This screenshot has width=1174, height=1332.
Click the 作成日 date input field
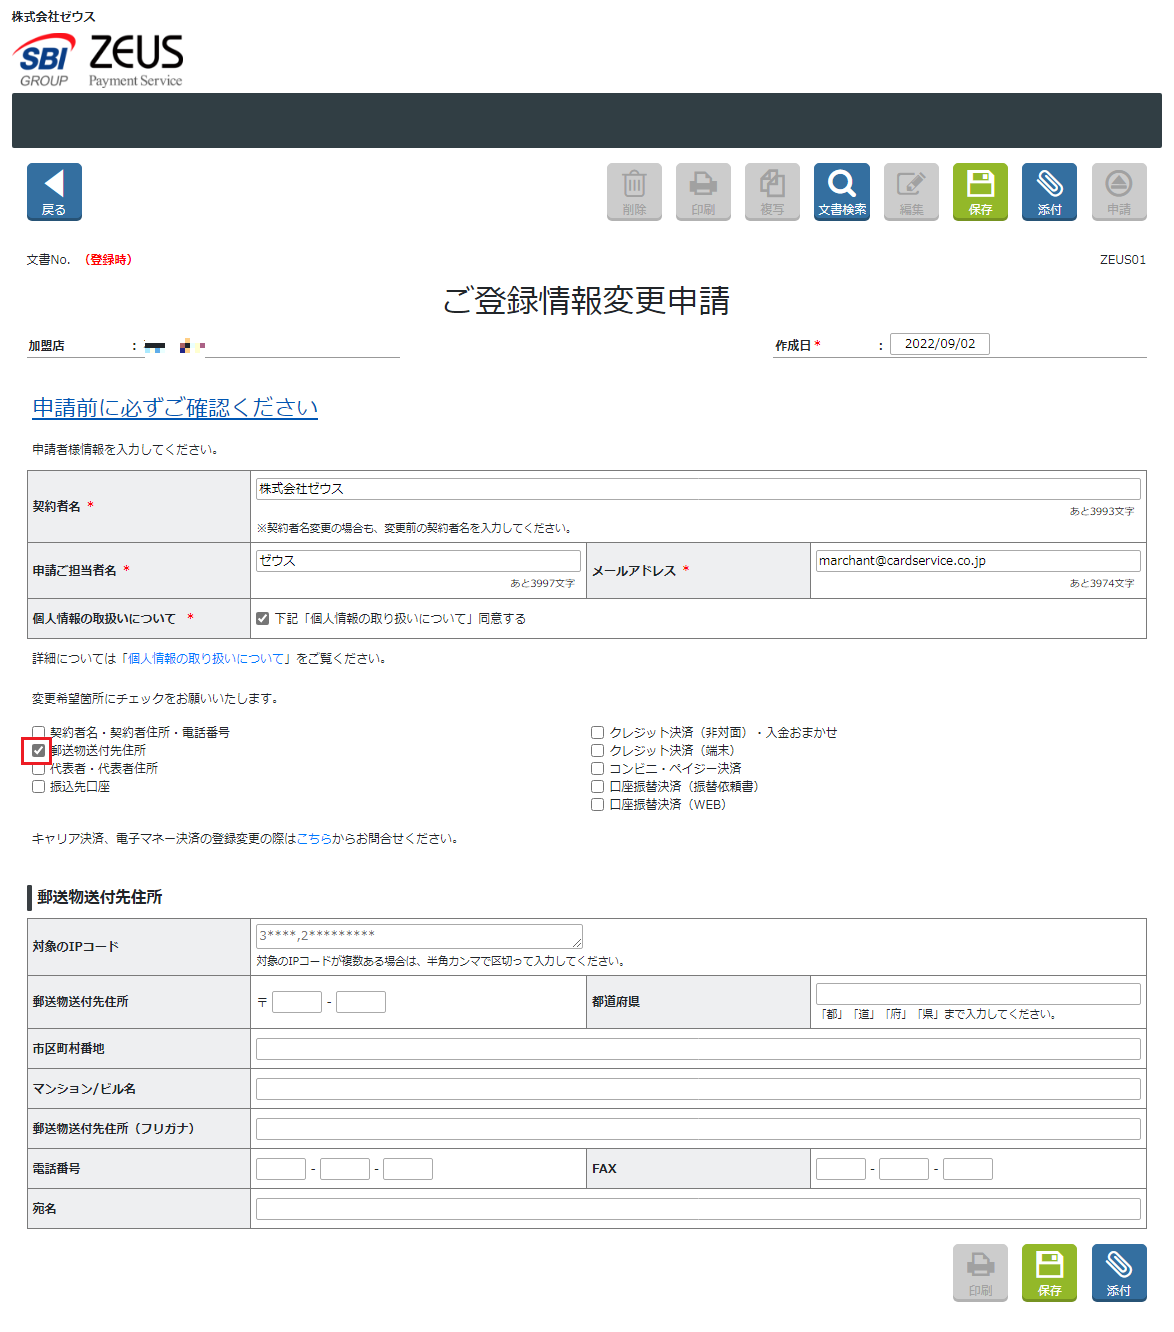pos(938,343)
